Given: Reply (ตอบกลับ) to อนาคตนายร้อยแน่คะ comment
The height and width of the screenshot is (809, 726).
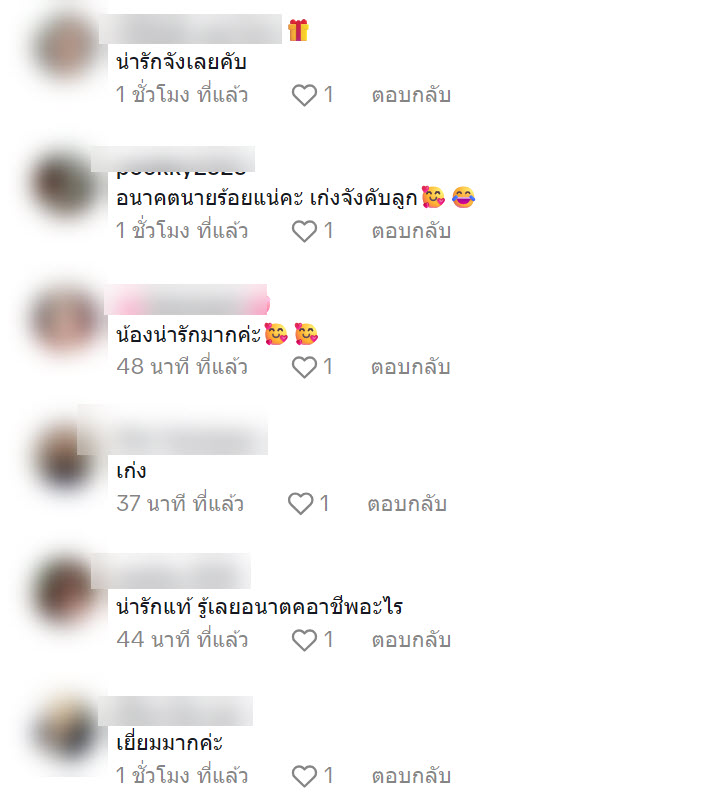Looking at the screenshot, I should pos(411,231).
